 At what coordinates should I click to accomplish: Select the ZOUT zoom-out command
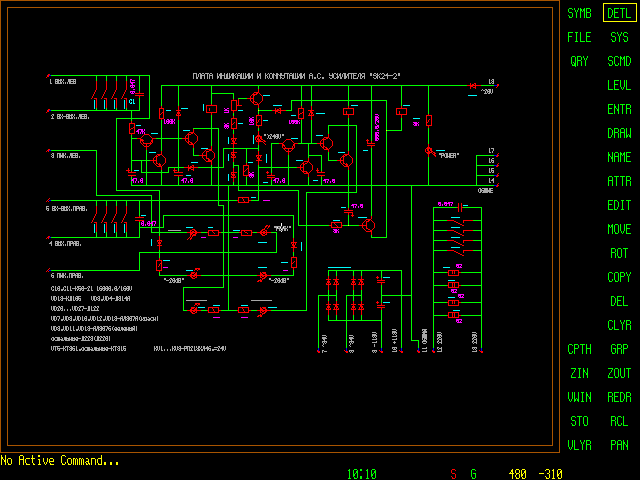(619, 373)
